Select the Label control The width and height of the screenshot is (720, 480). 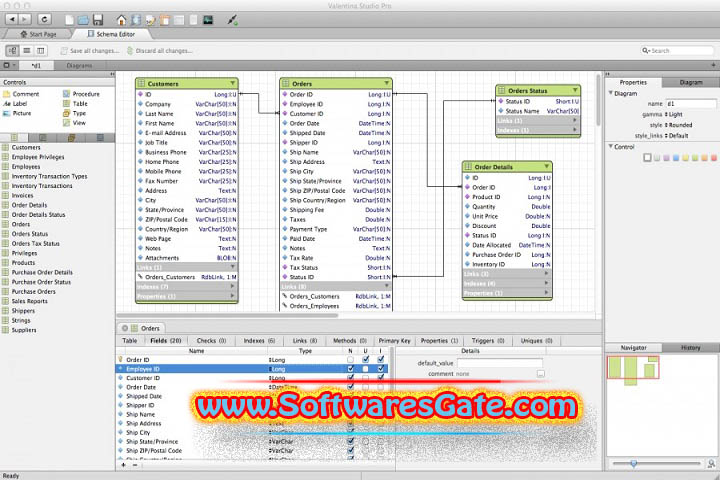(x=15, y=103)
